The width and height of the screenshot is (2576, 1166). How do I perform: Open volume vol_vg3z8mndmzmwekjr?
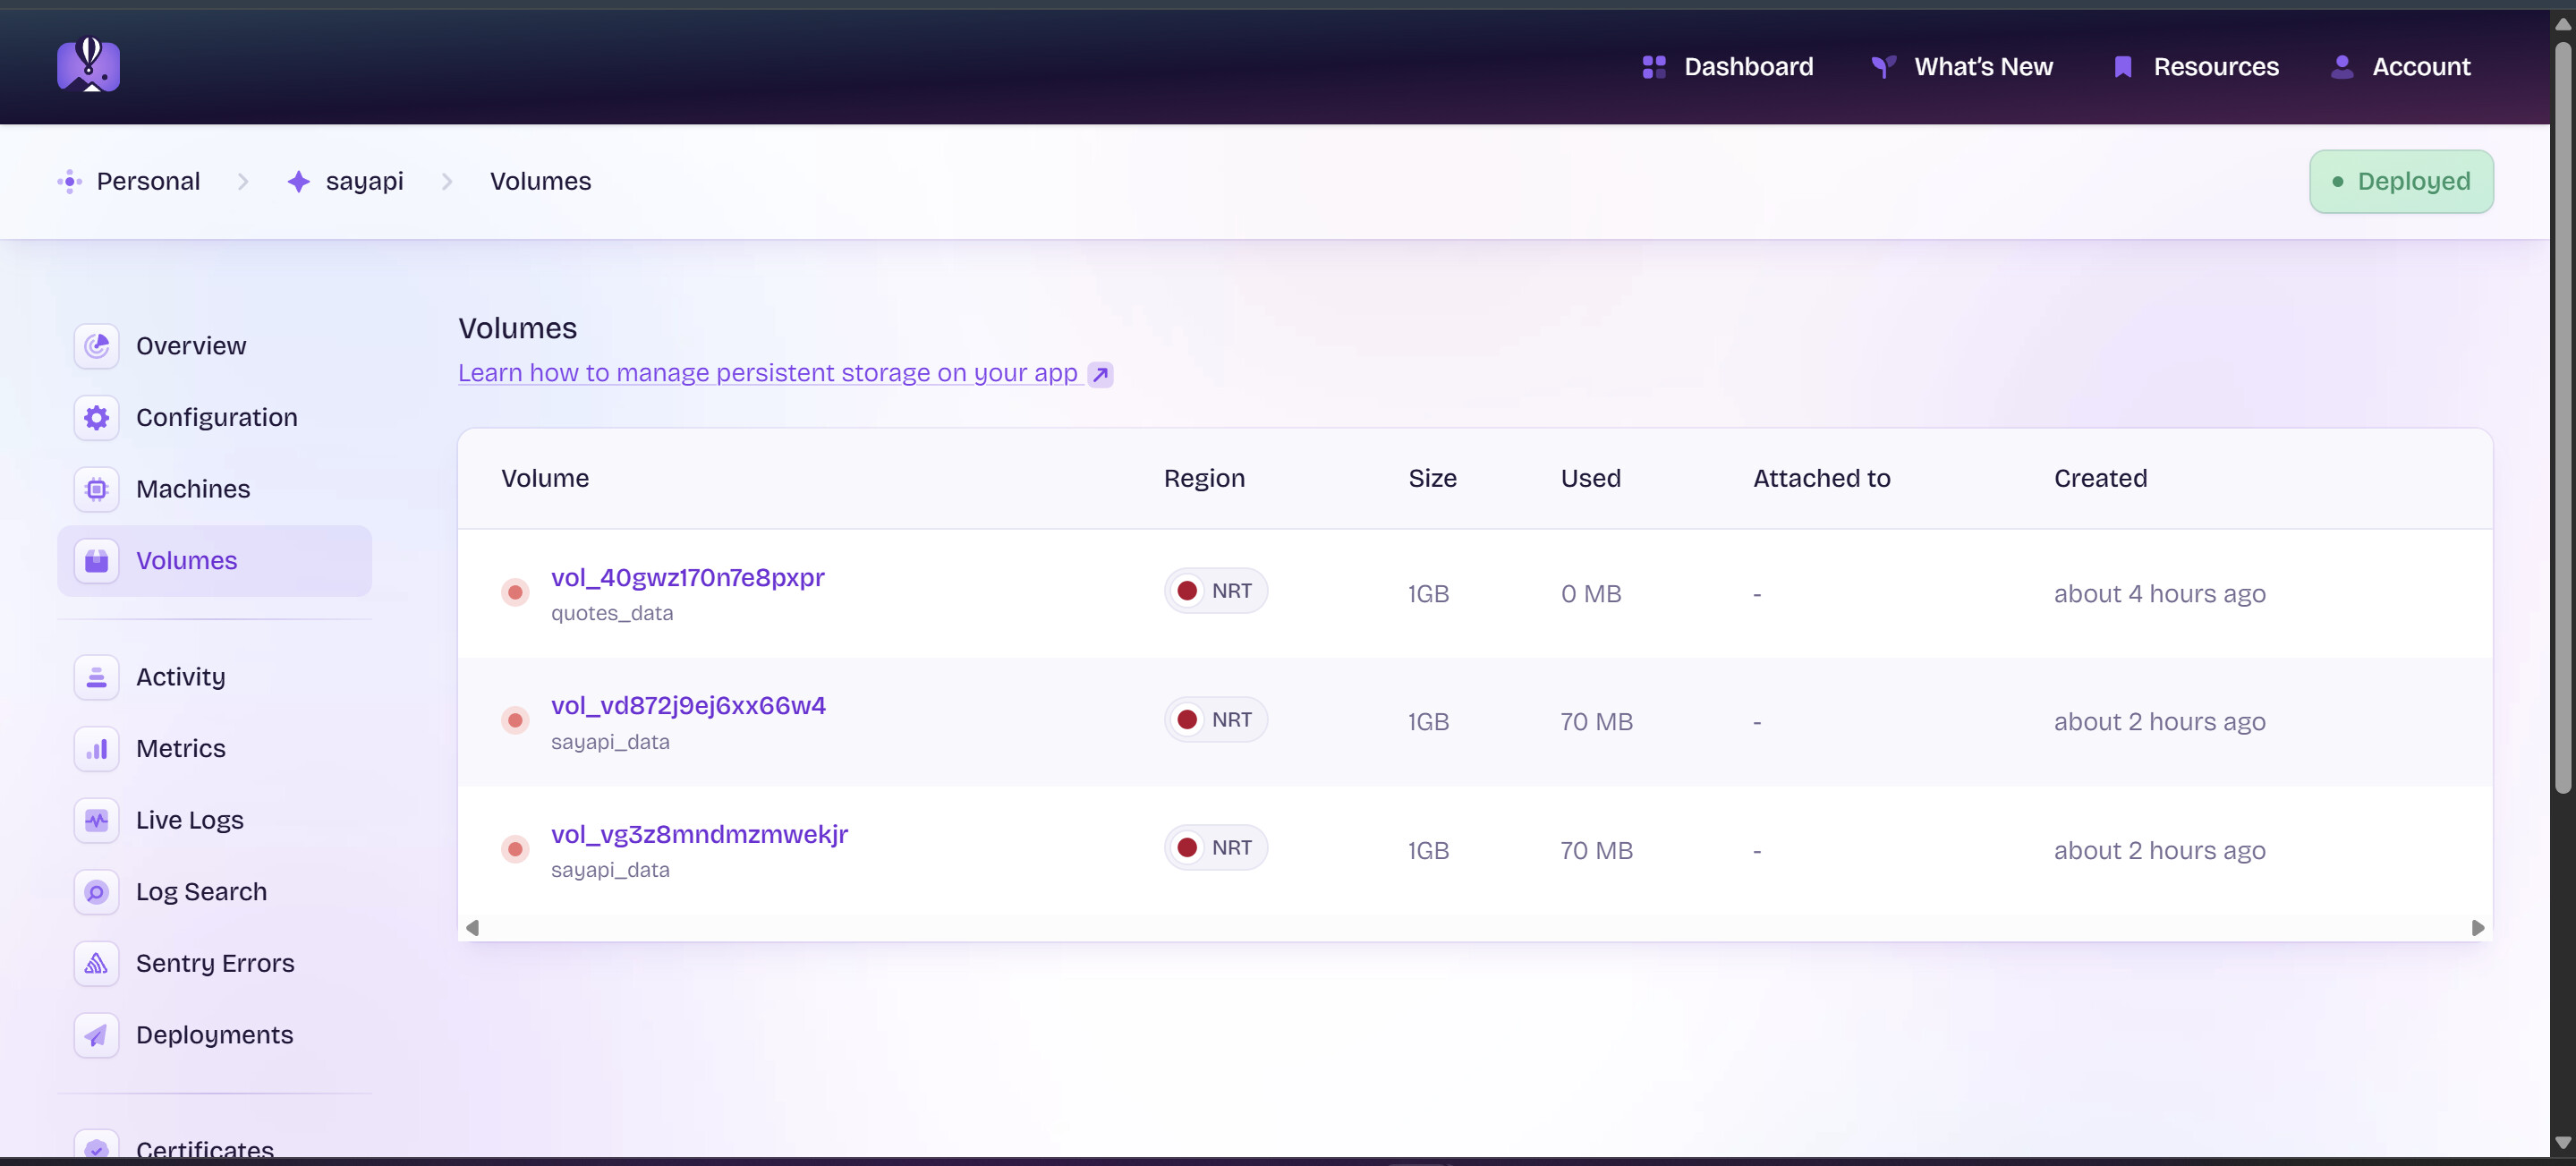699,834
